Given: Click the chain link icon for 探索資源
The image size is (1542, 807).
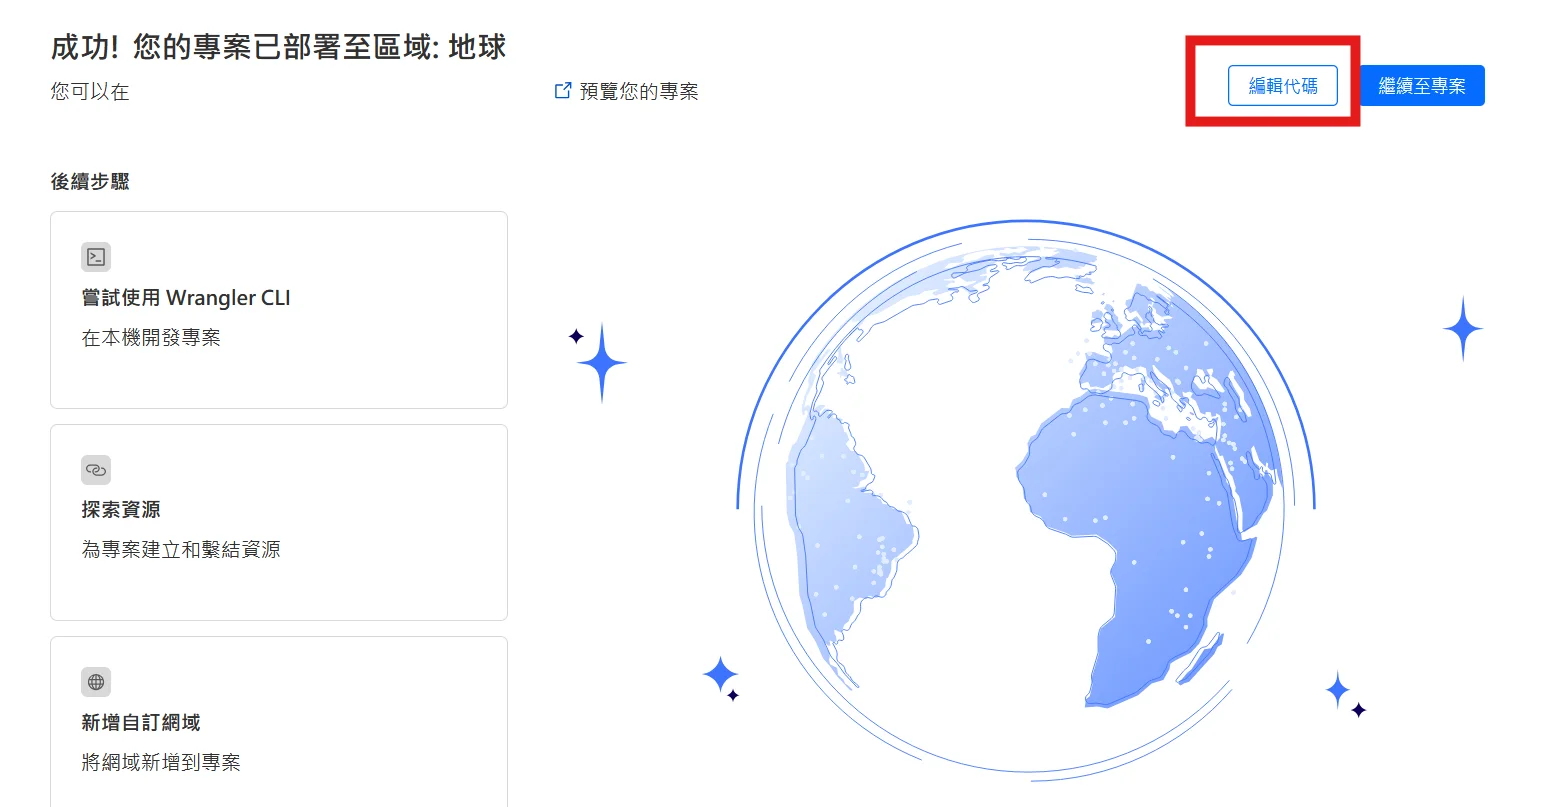Looking at the screenshot, I should click(96, 470).
